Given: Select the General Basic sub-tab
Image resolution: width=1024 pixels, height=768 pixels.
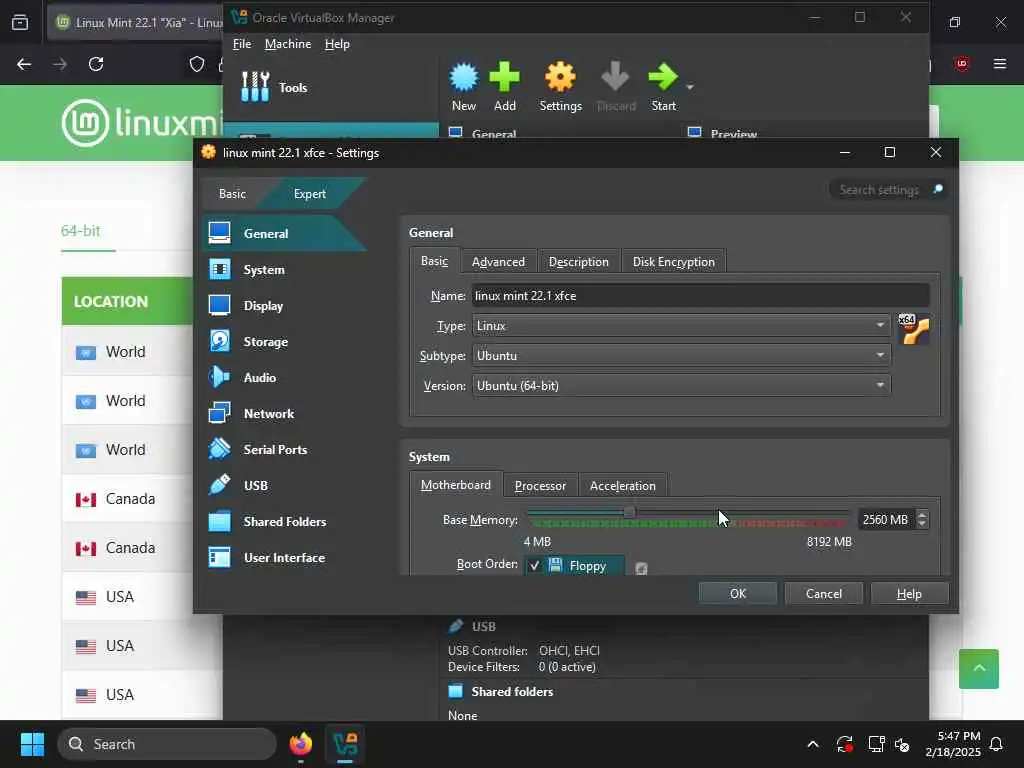Looking at the screenshot, I should (x=434, y=261).
